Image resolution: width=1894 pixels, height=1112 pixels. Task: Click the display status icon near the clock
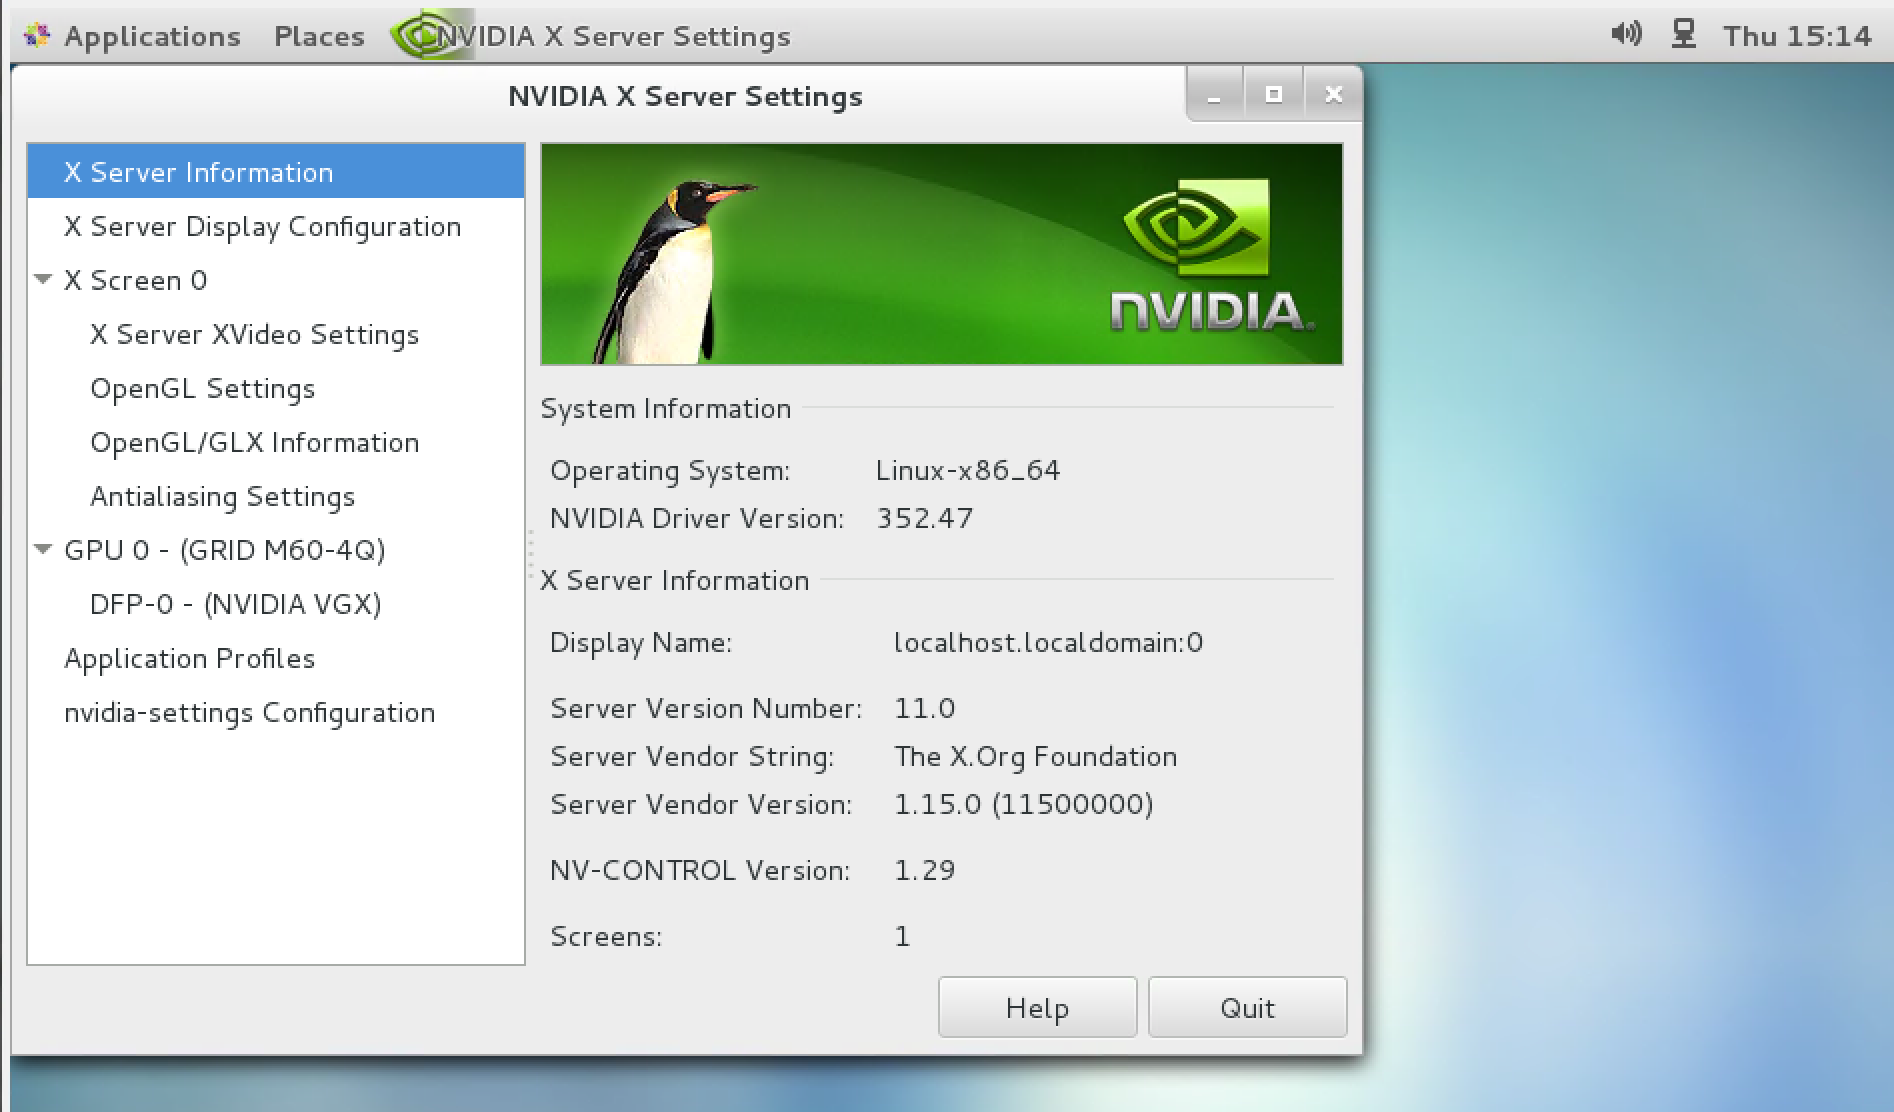[x=1685, y=33]
